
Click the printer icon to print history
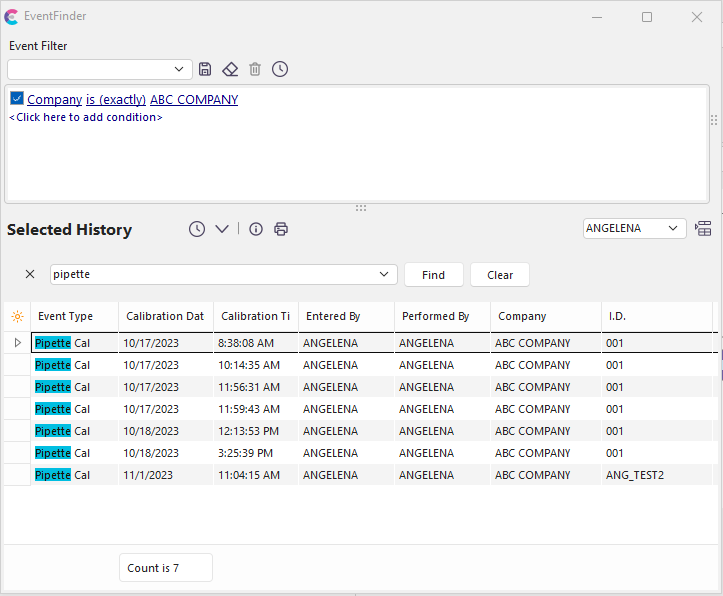point(281,229)
